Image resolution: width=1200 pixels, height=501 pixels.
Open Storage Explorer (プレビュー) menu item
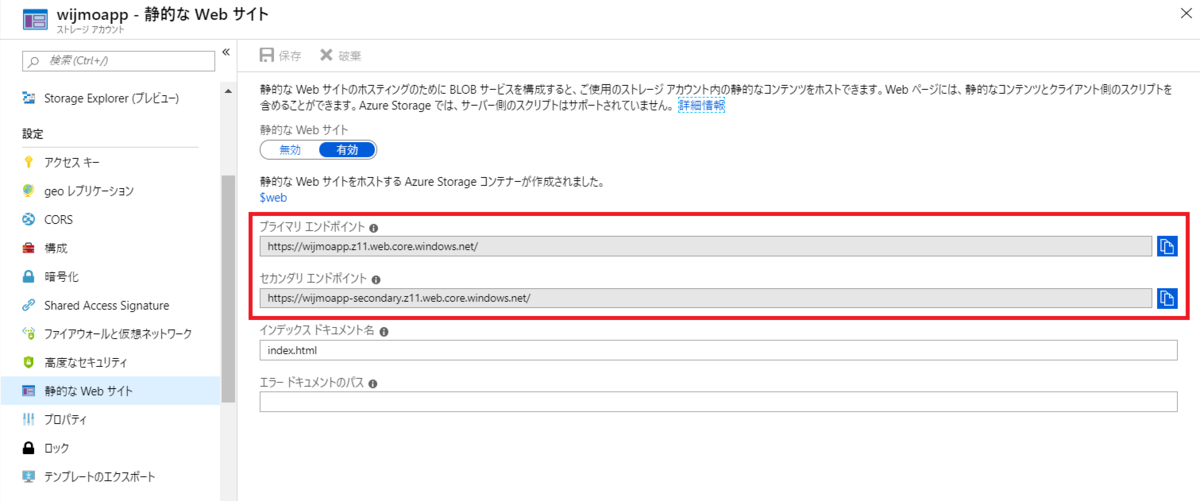pos(110,98)
